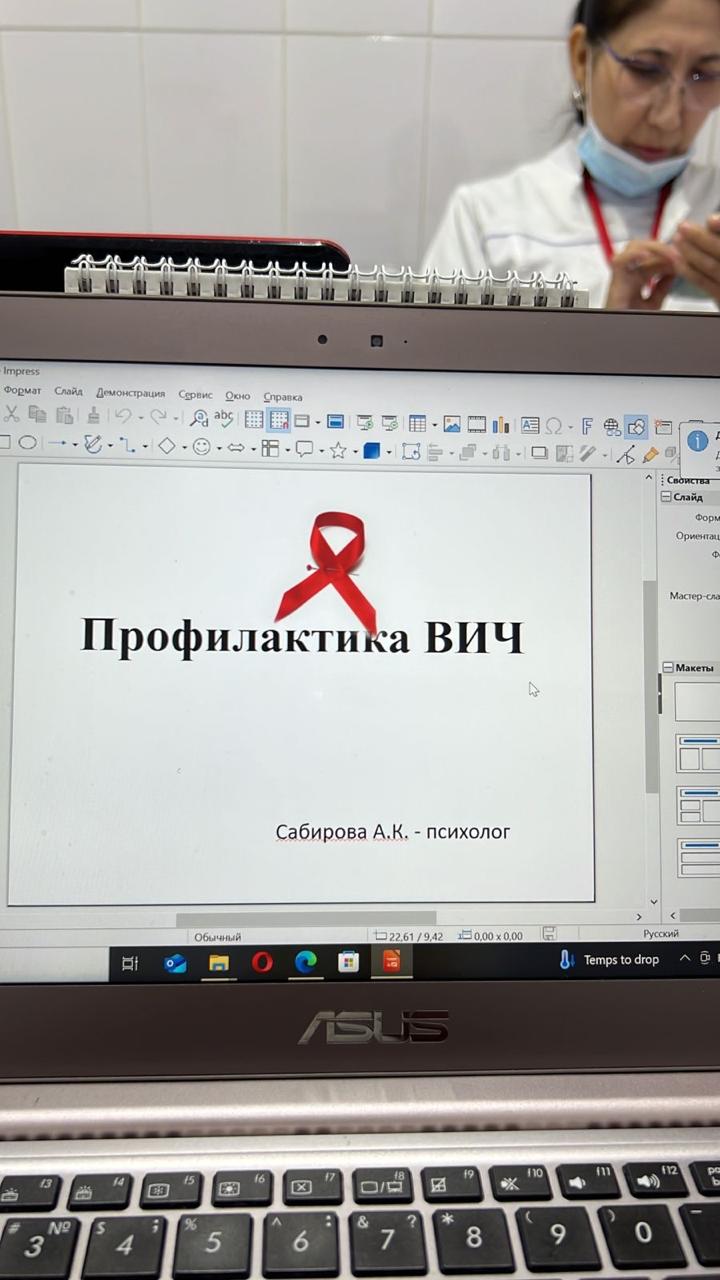Viewport: 720px width, 1280px height.
Task: Toggle the Shadow icon in drawing toolbar
Action: tap(539, 453)
